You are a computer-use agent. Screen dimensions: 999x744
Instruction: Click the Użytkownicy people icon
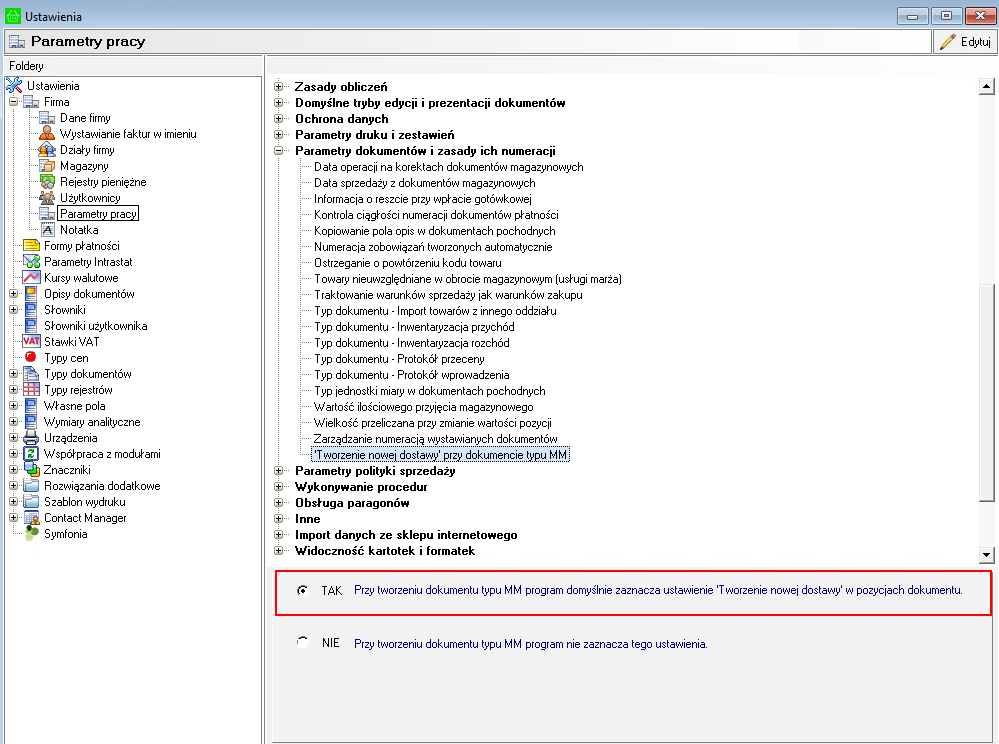click(47, 198)
